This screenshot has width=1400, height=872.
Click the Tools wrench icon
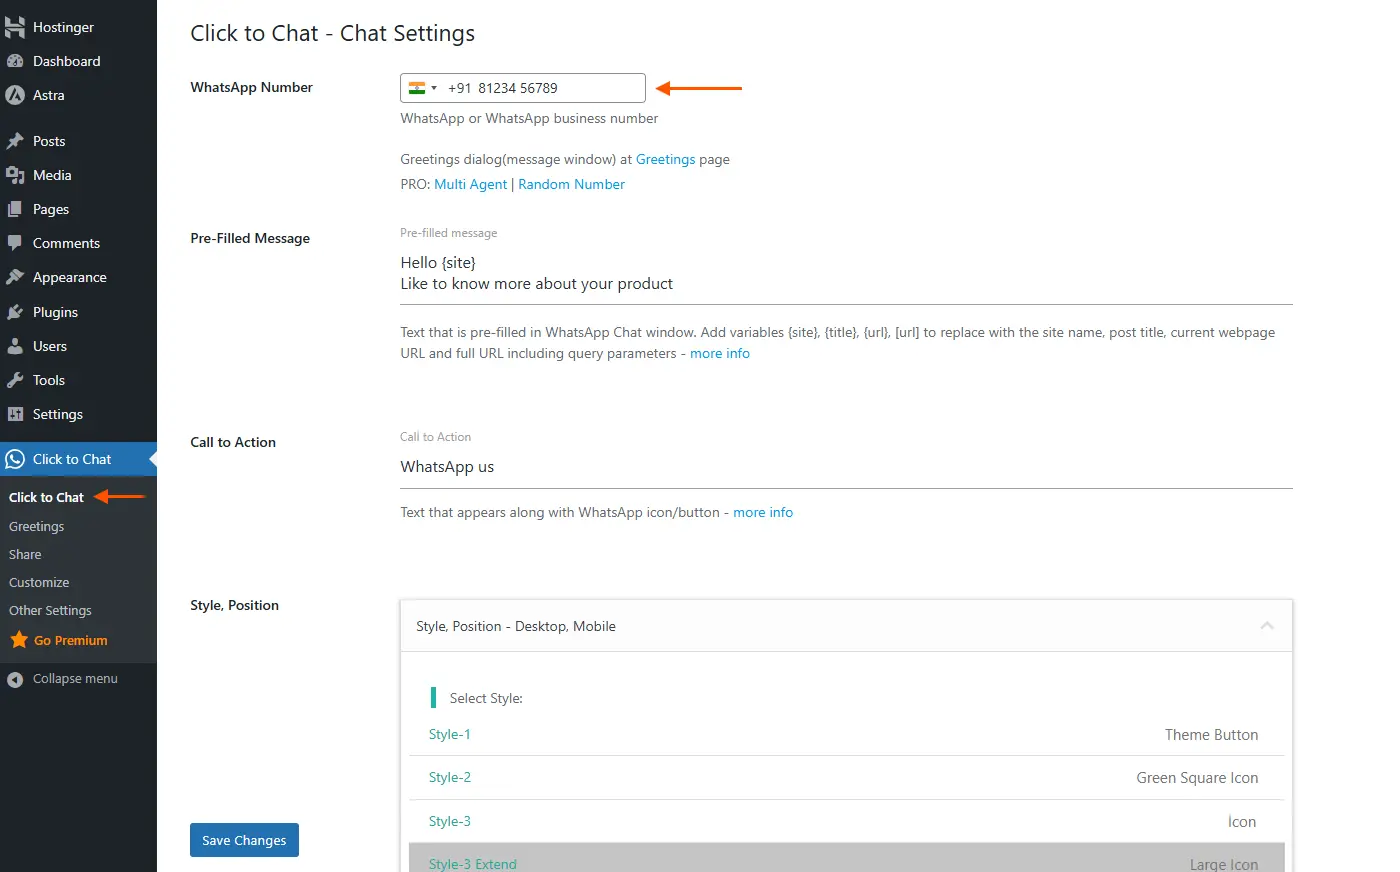(x=15, y=380)
